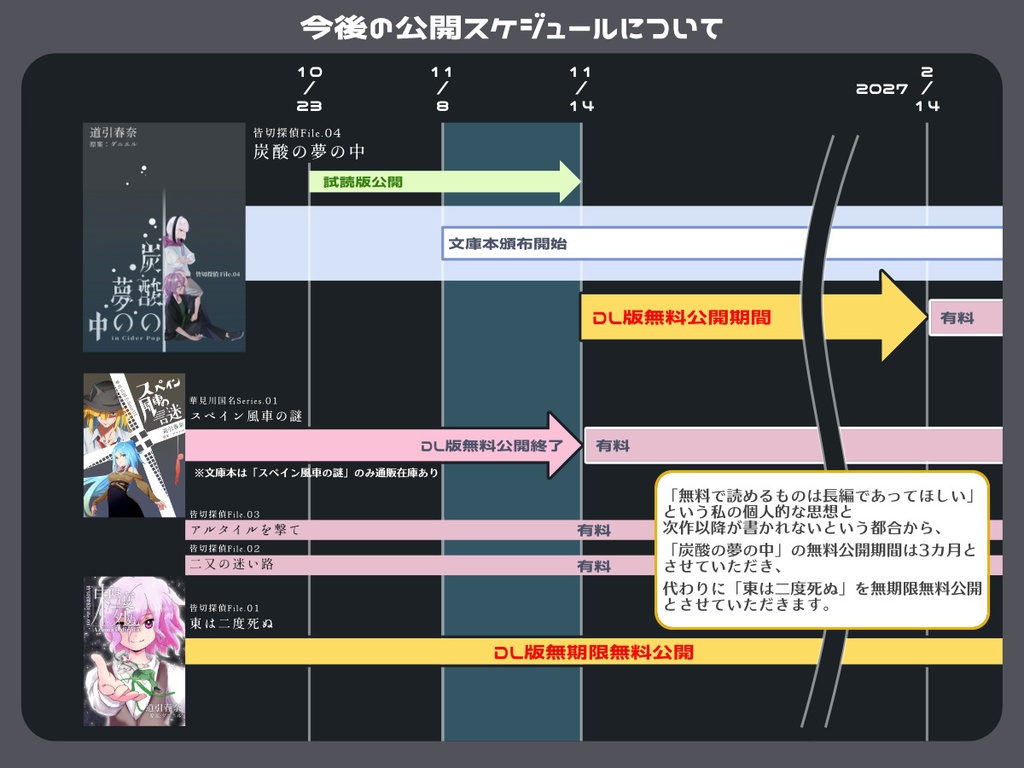Click the yellow DL版無期限無料公開 bar
This screenshot has height=768, width=1024.
click(x=594, y=652)
